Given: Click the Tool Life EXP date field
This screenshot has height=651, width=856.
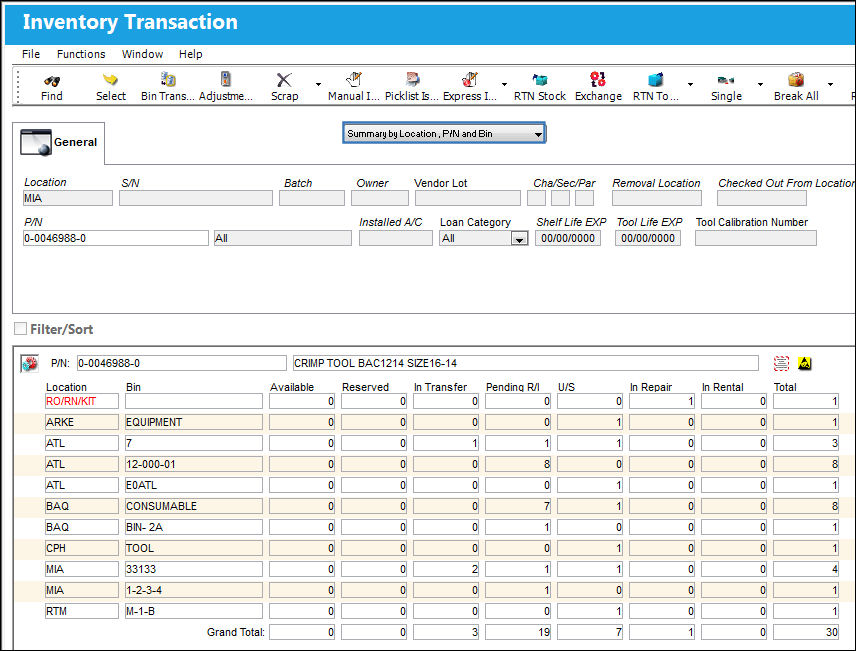Looking at the screenshot, I should 648,238.
